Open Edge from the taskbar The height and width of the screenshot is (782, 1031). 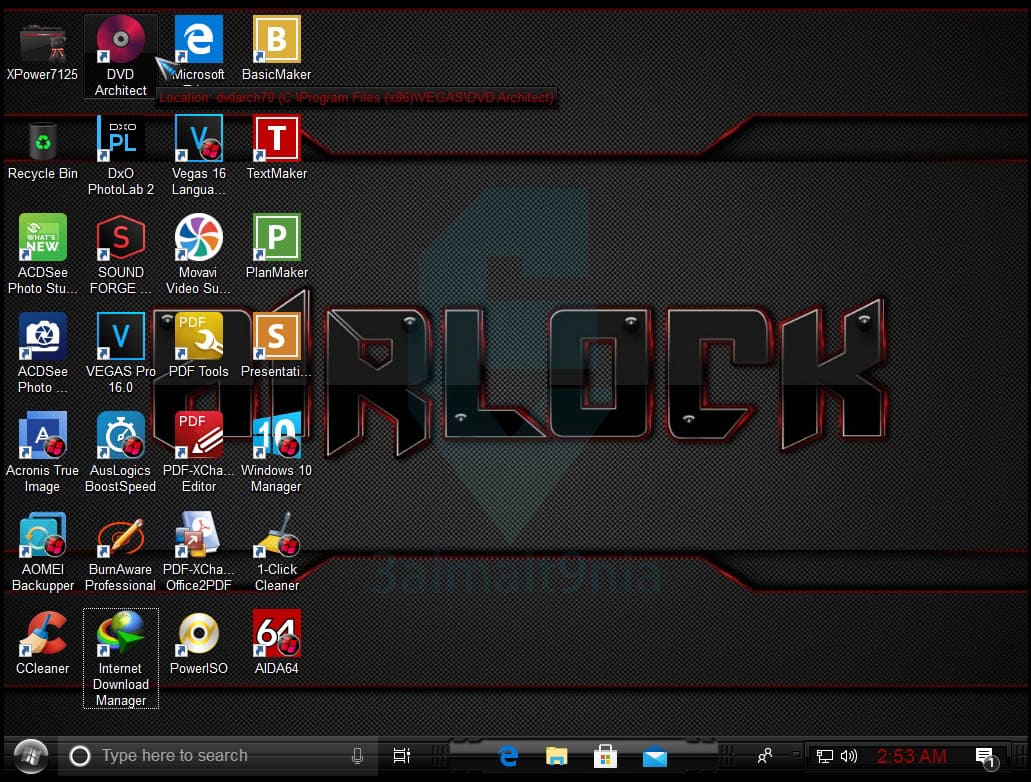[x=508, y=756]
